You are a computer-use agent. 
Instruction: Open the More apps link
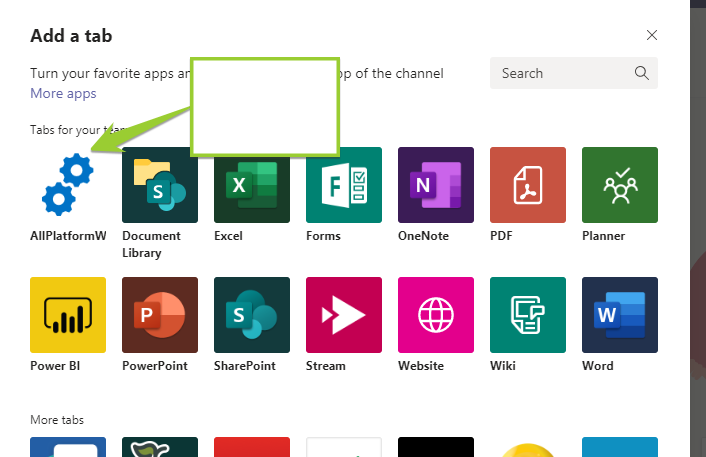click(63, 93)
